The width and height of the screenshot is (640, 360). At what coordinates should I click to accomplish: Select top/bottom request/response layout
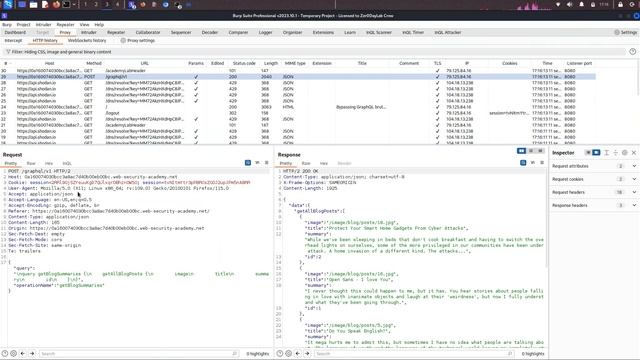click(x=531, y=151)
